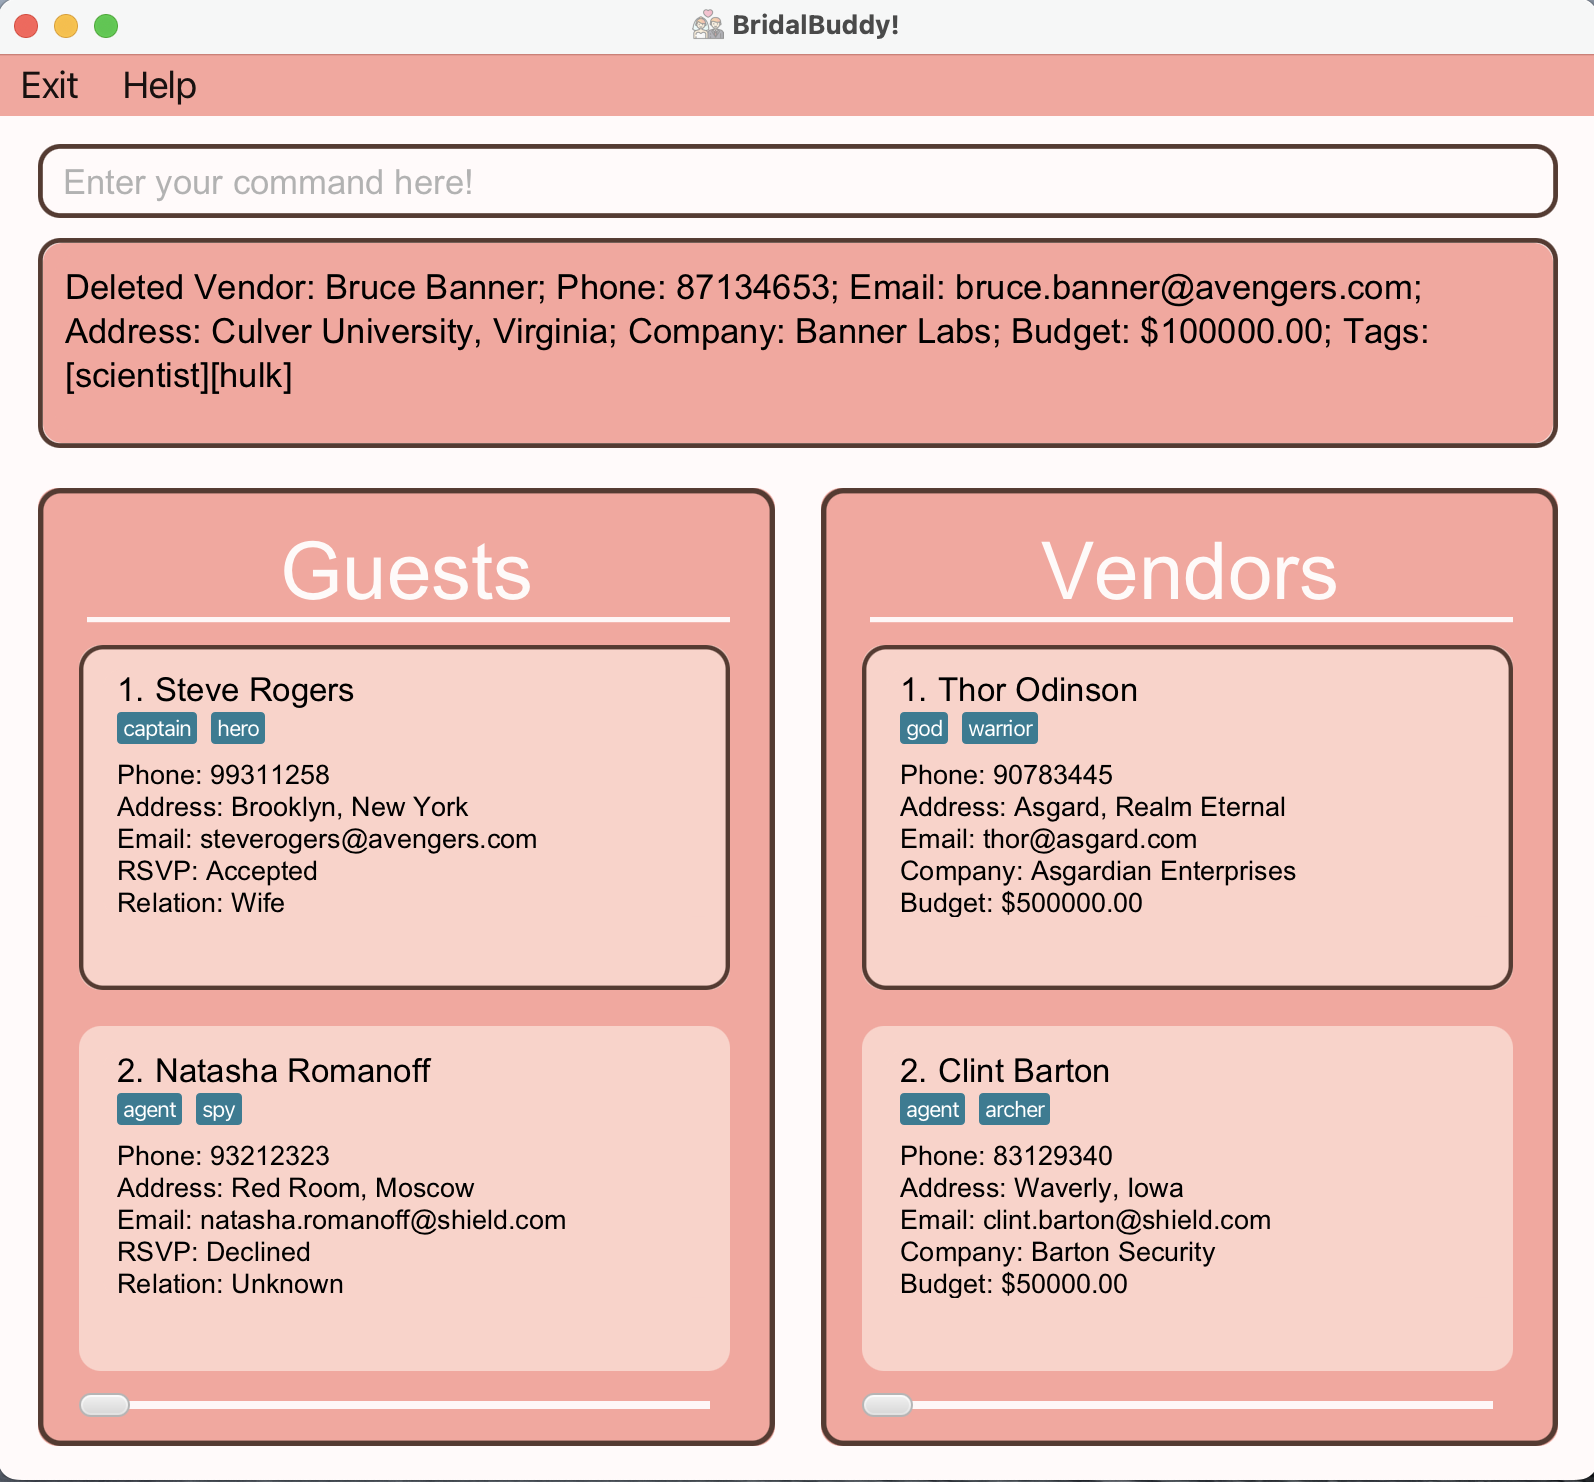The image size is (1594, 1482).
Task: Click 'Phone: 90783445' on Thor Odinson
Action: tap(1006, 775)
